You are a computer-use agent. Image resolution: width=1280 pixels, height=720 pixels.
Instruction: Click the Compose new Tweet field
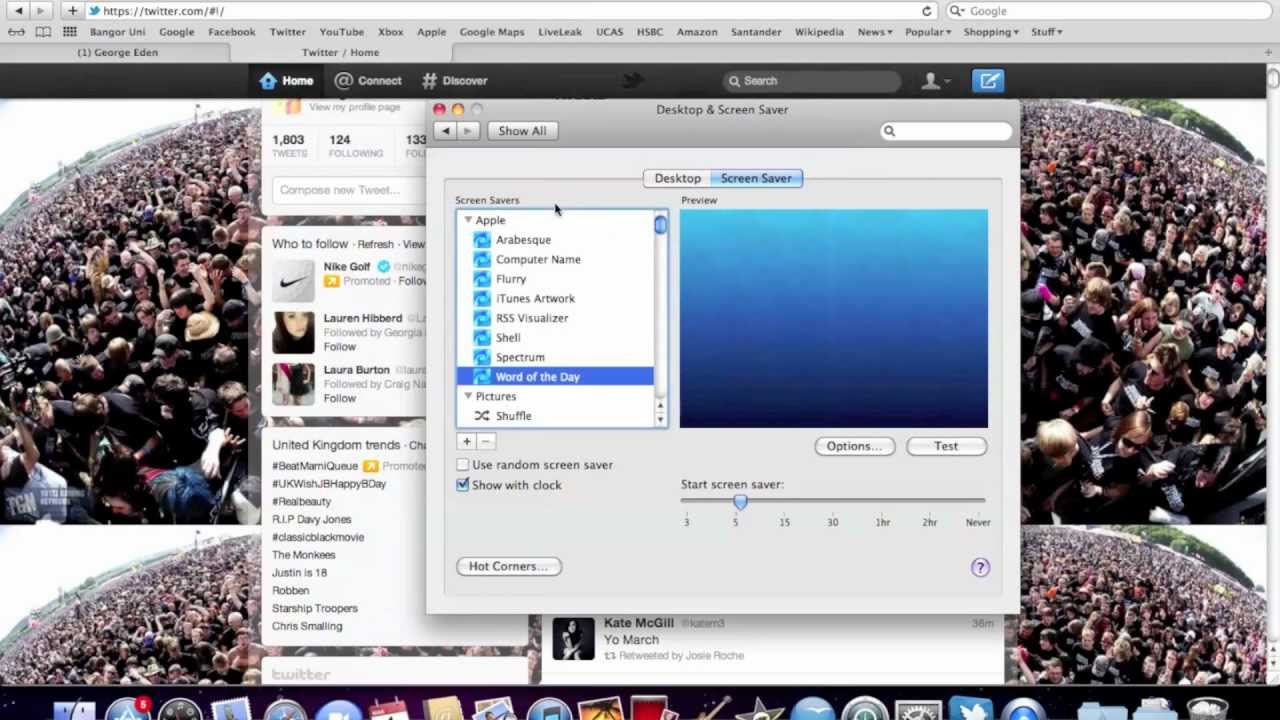point(348,190)
